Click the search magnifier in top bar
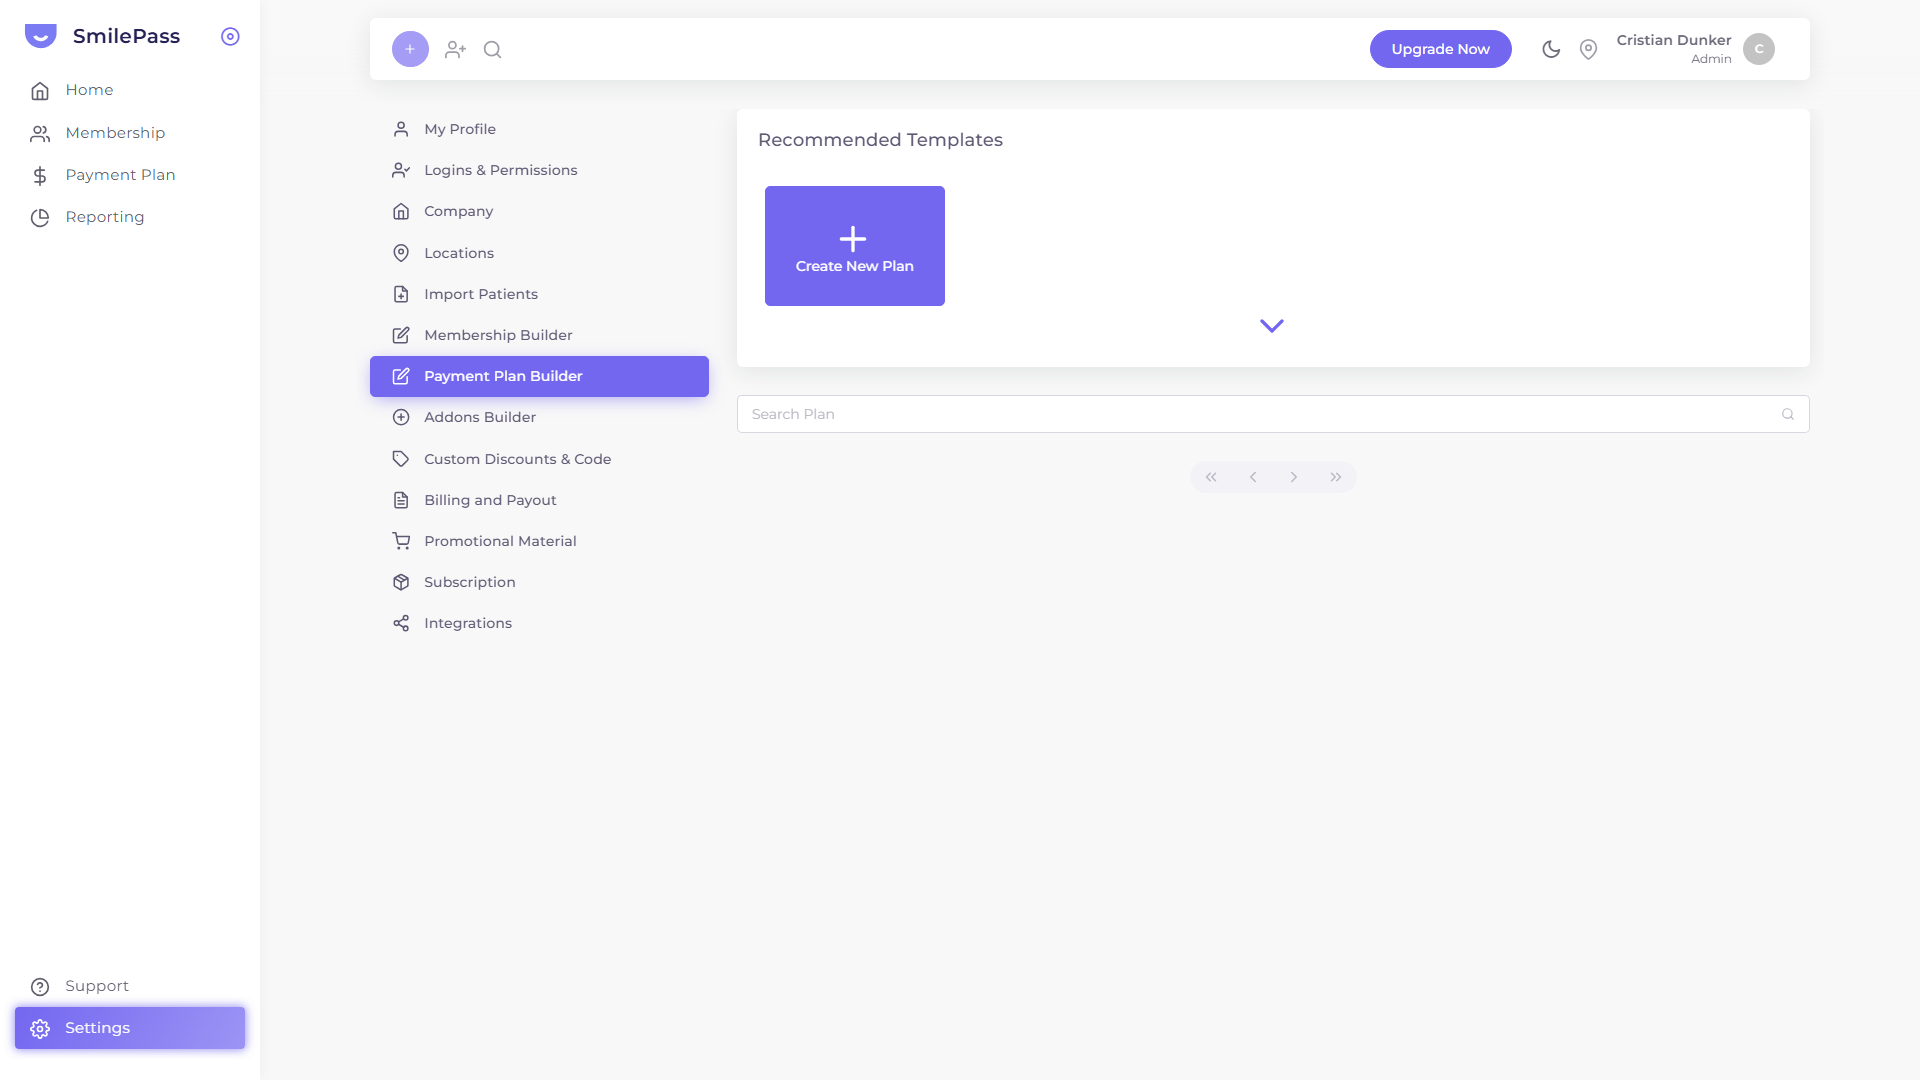Screen dimensions: 1920x1080 pos(493,49)
